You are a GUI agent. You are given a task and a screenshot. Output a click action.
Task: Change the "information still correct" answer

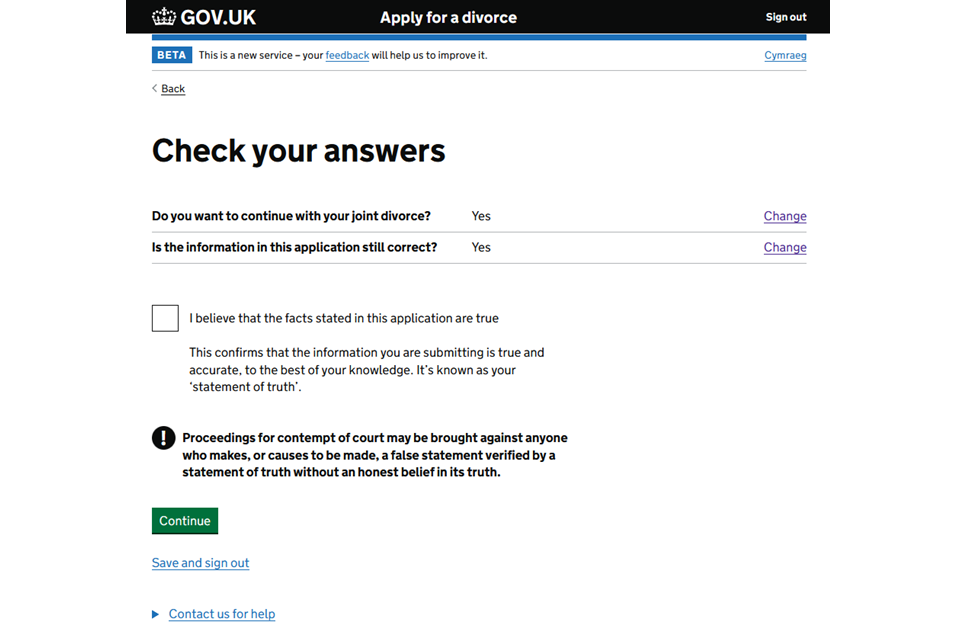[784, 247]
